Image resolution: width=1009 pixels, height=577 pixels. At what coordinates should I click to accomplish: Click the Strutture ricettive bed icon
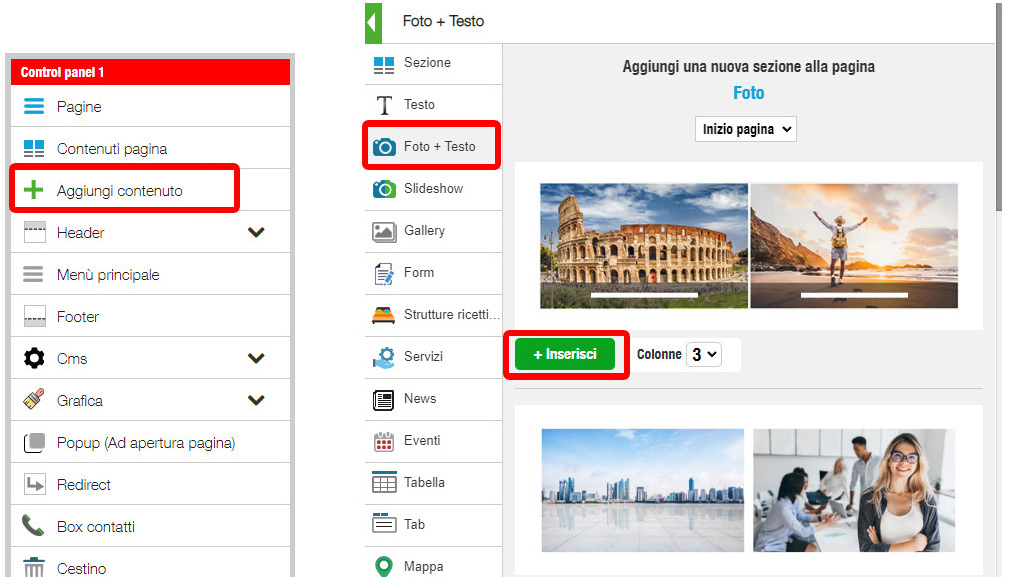(x=384, y=315)
